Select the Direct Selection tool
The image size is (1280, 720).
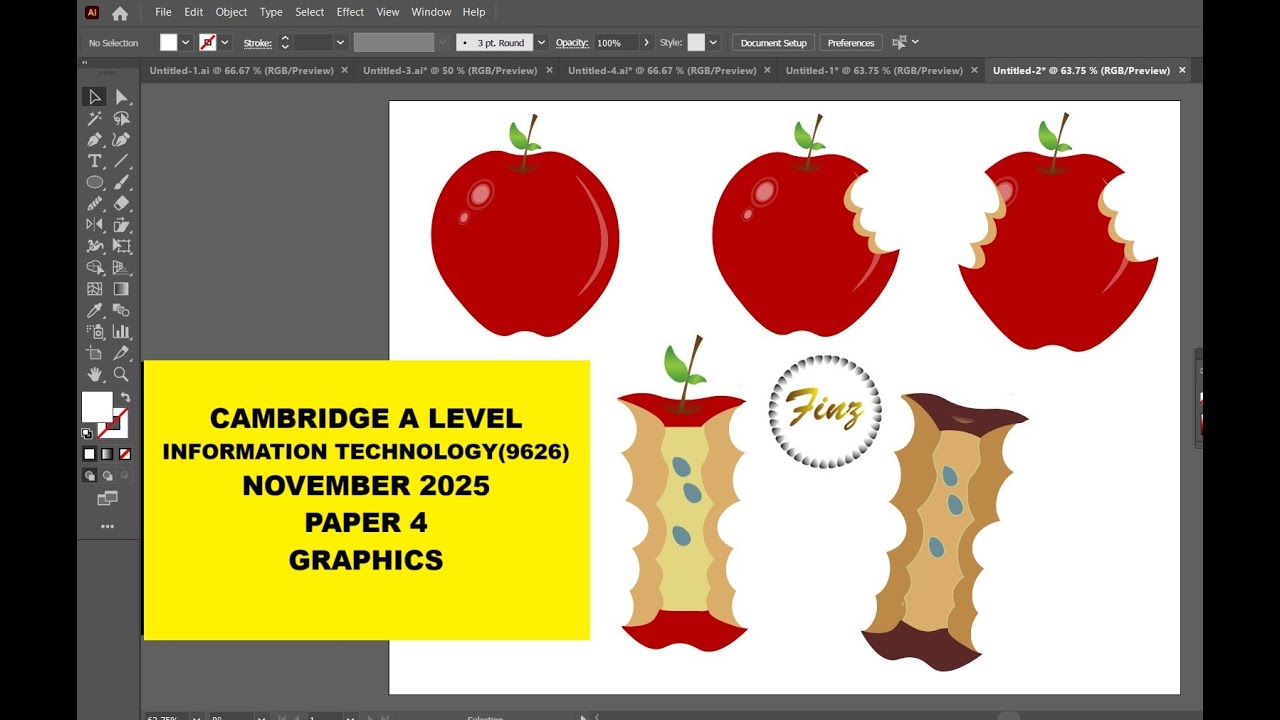coord(121,97)
